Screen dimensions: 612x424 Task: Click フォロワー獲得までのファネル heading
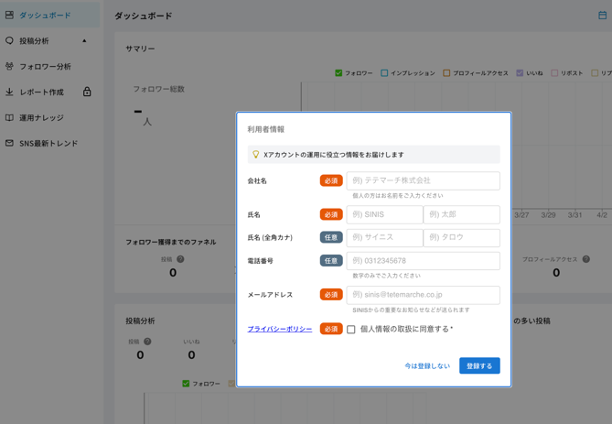pos(171,242)
